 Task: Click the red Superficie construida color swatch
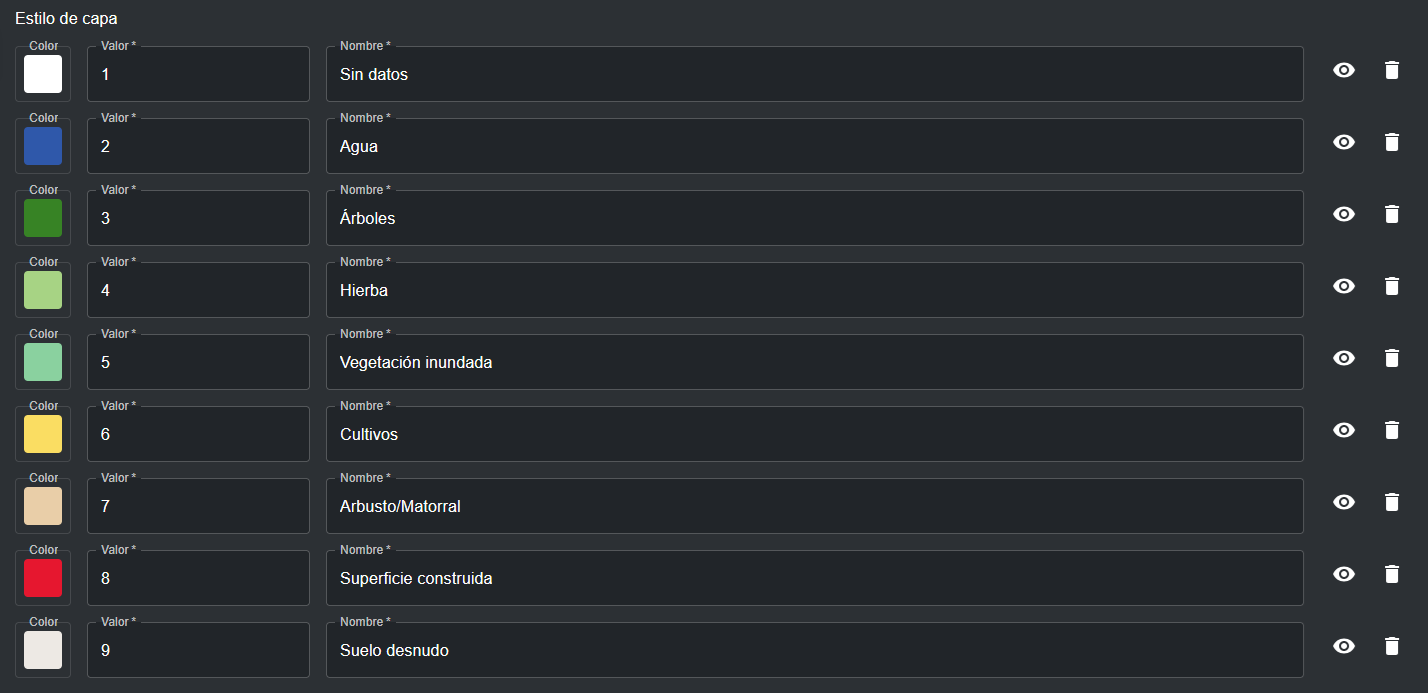(x=43, y=578)
